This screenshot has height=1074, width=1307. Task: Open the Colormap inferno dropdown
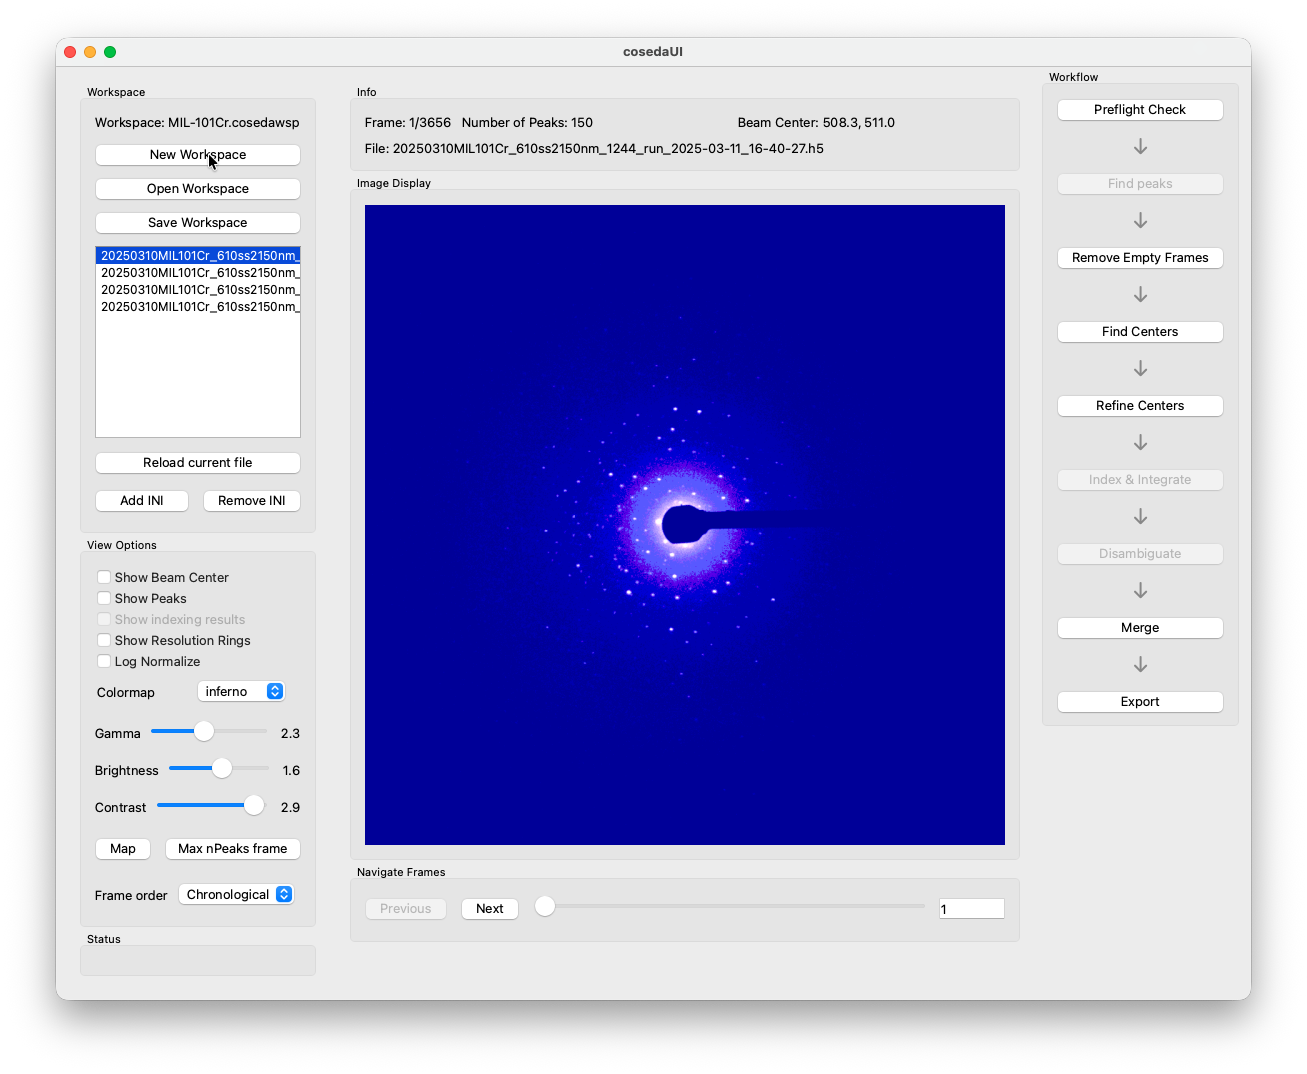coord(241,691)
